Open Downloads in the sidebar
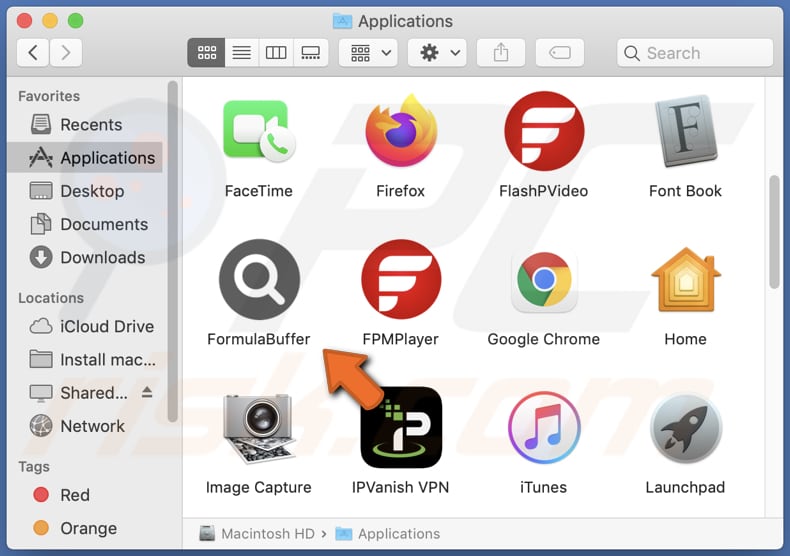This screenshot has width=790, height=556. coord(85,257)
